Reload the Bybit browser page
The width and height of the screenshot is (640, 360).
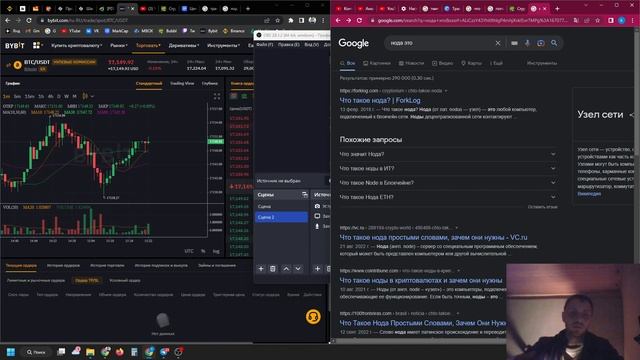(x=29, y=20)
